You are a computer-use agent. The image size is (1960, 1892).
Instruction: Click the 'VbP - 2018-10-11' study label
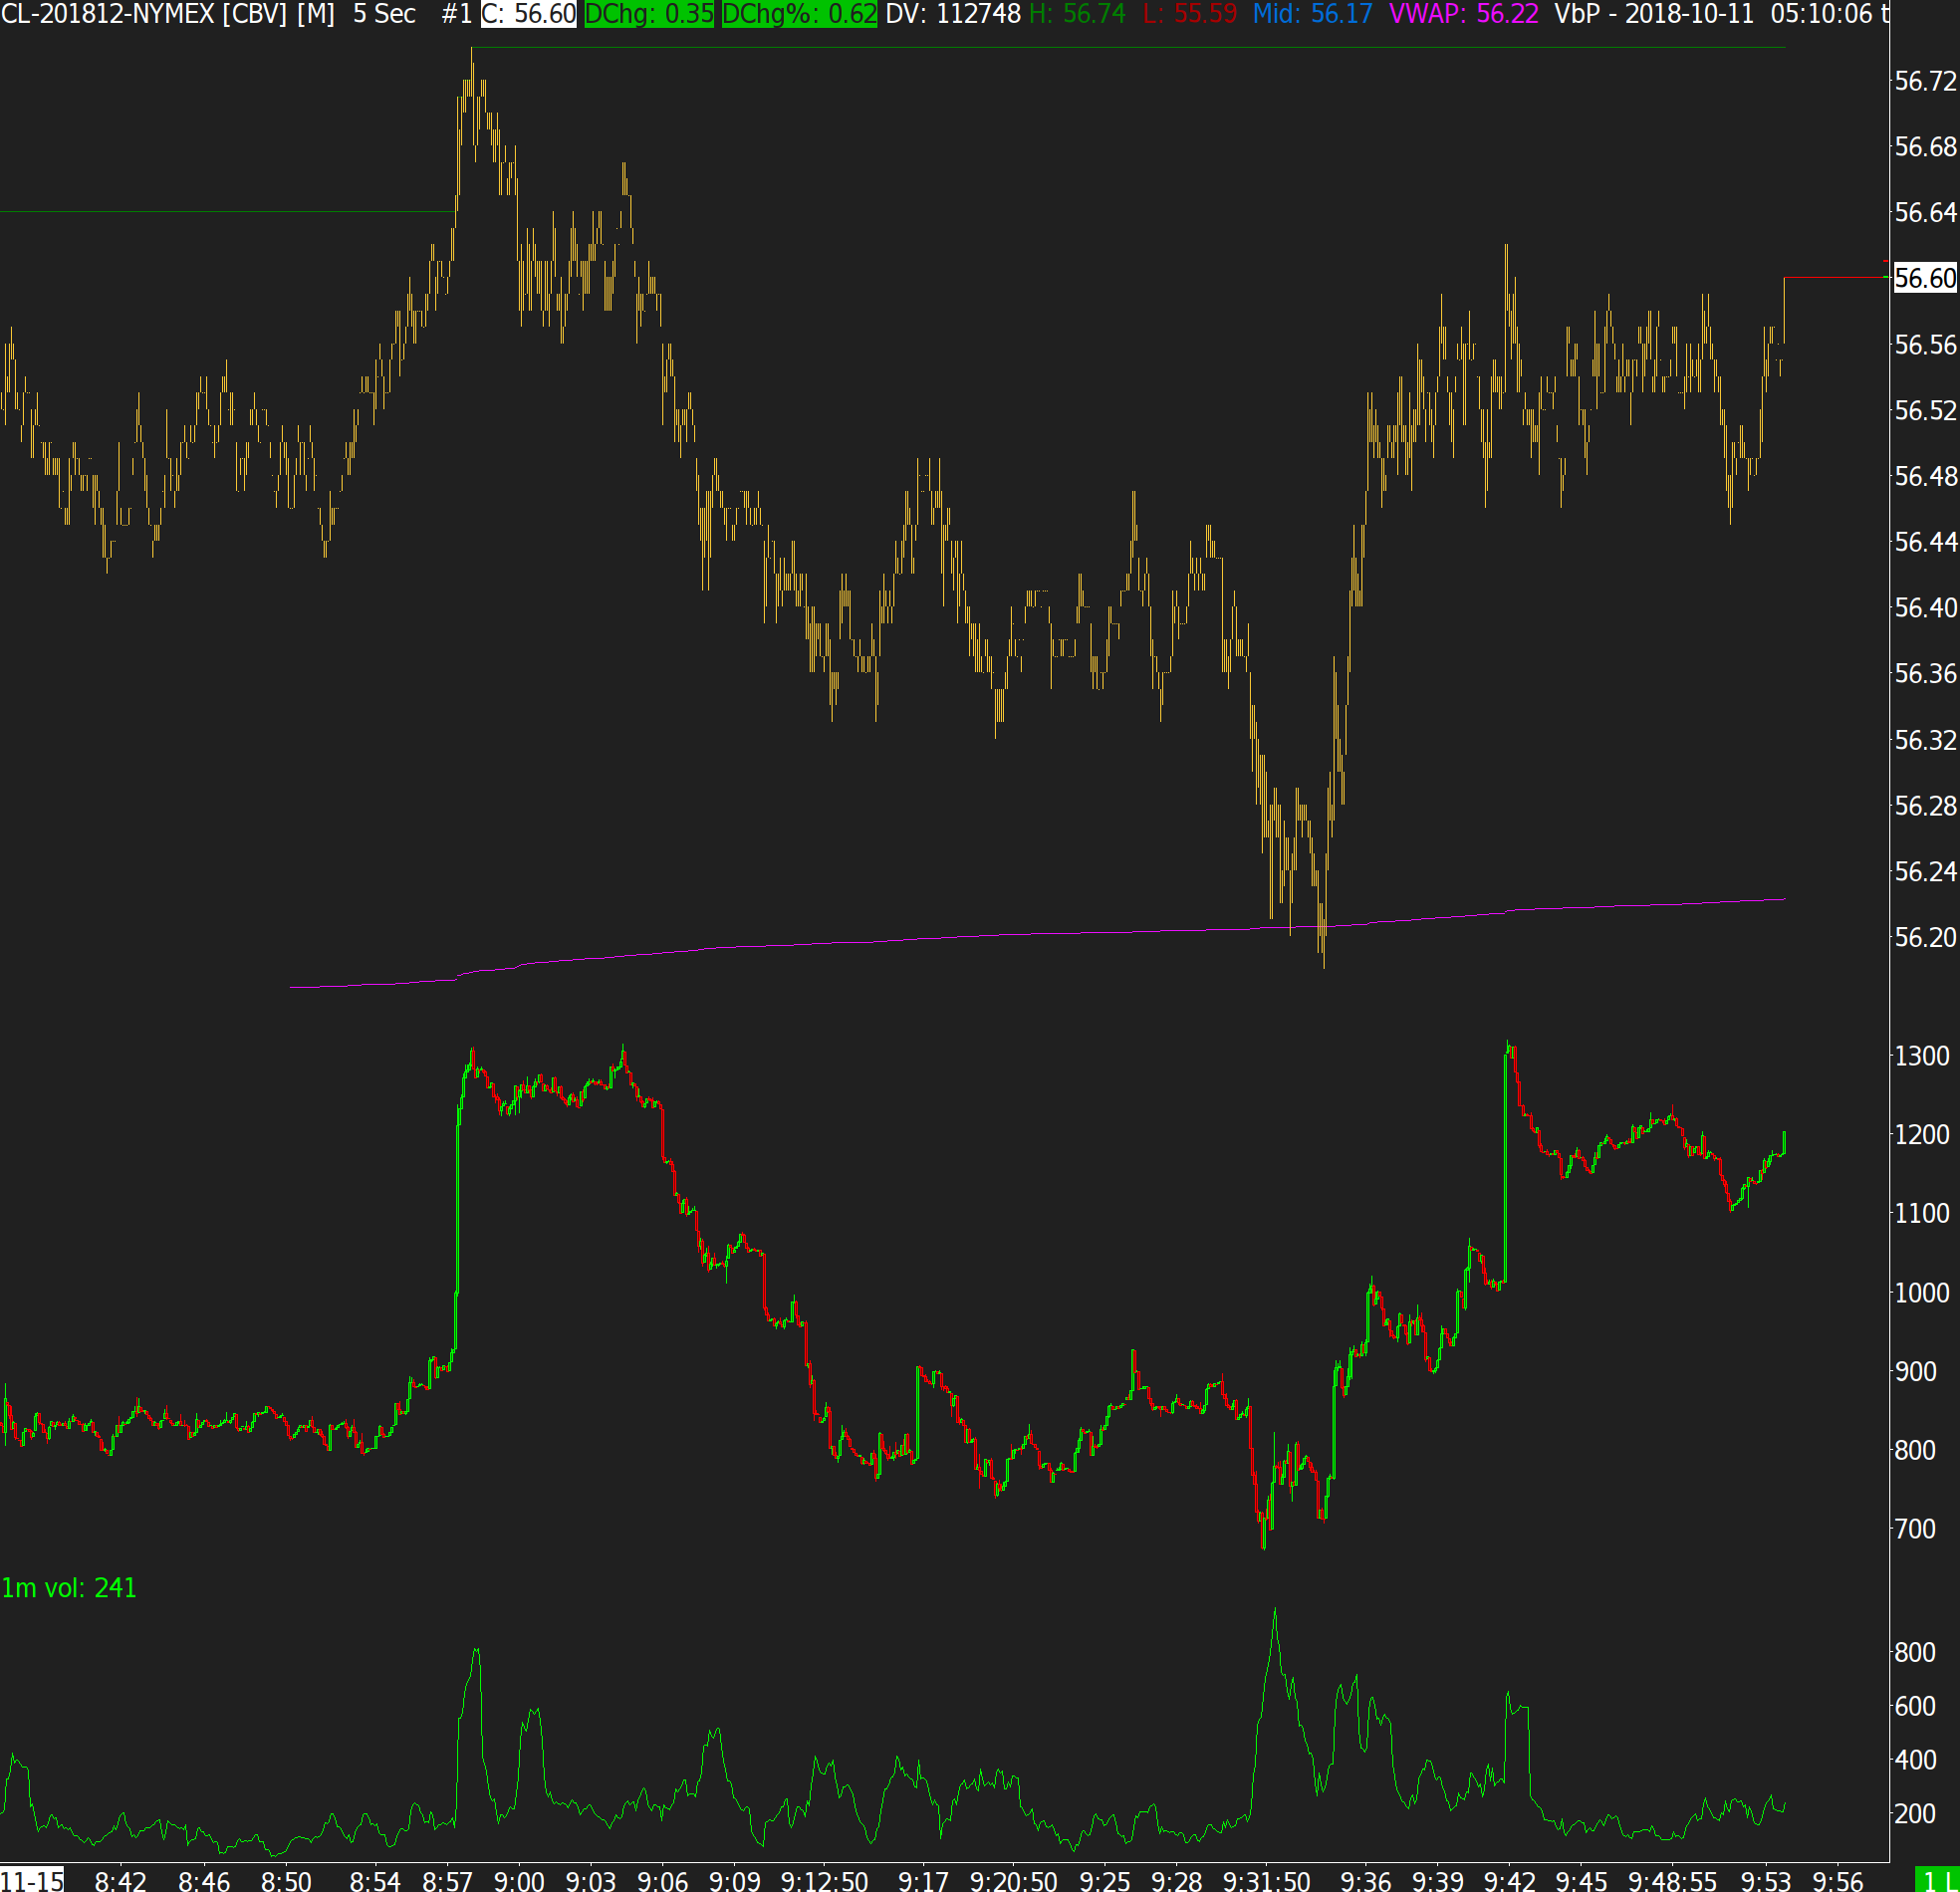tap(1654, 14)
